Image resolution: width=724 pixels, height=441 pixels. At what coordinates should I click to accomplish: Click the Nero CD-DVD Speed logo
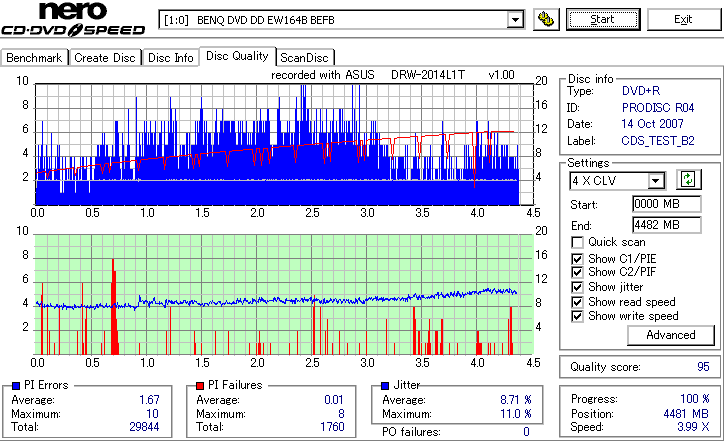click(73, 19)
